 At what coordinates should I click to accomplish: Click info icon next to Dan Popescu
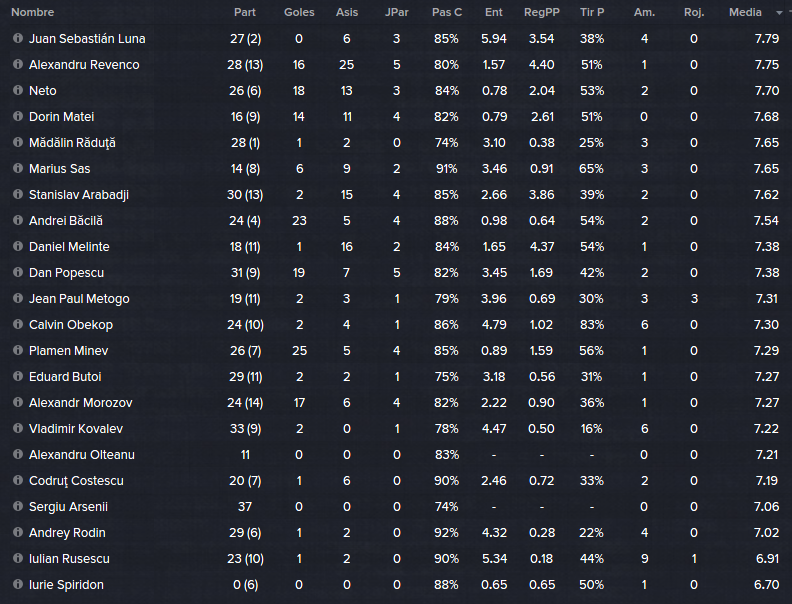click(18, 273)
